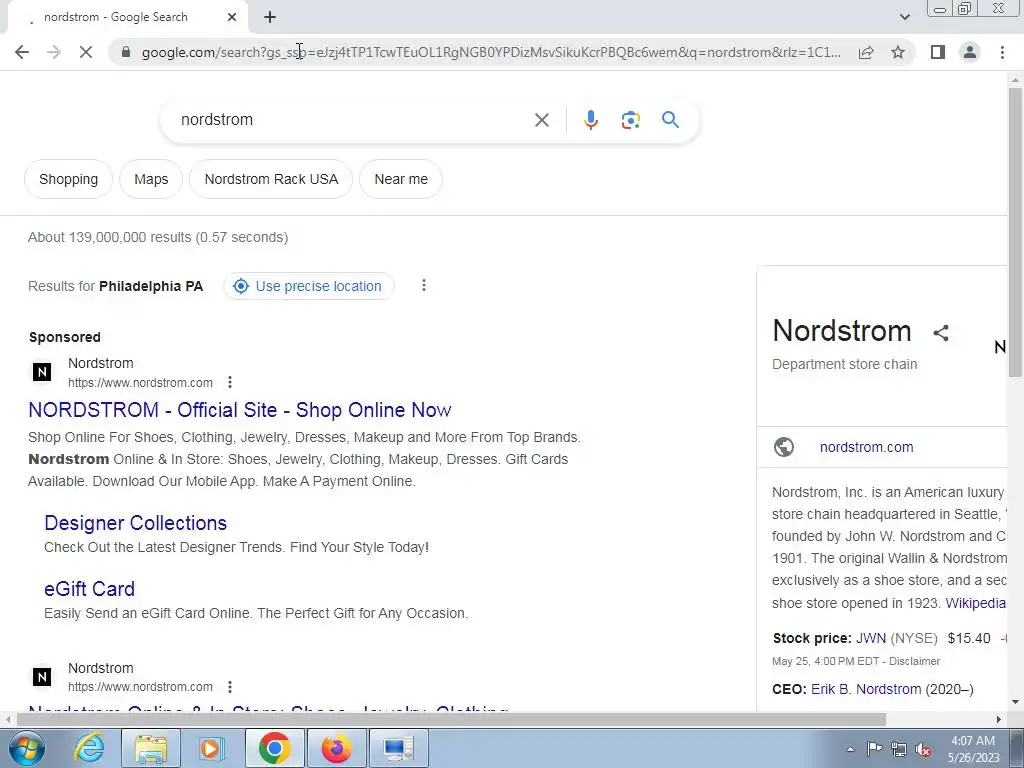Click the Disclaimer link under stock price

click(914, 661)
